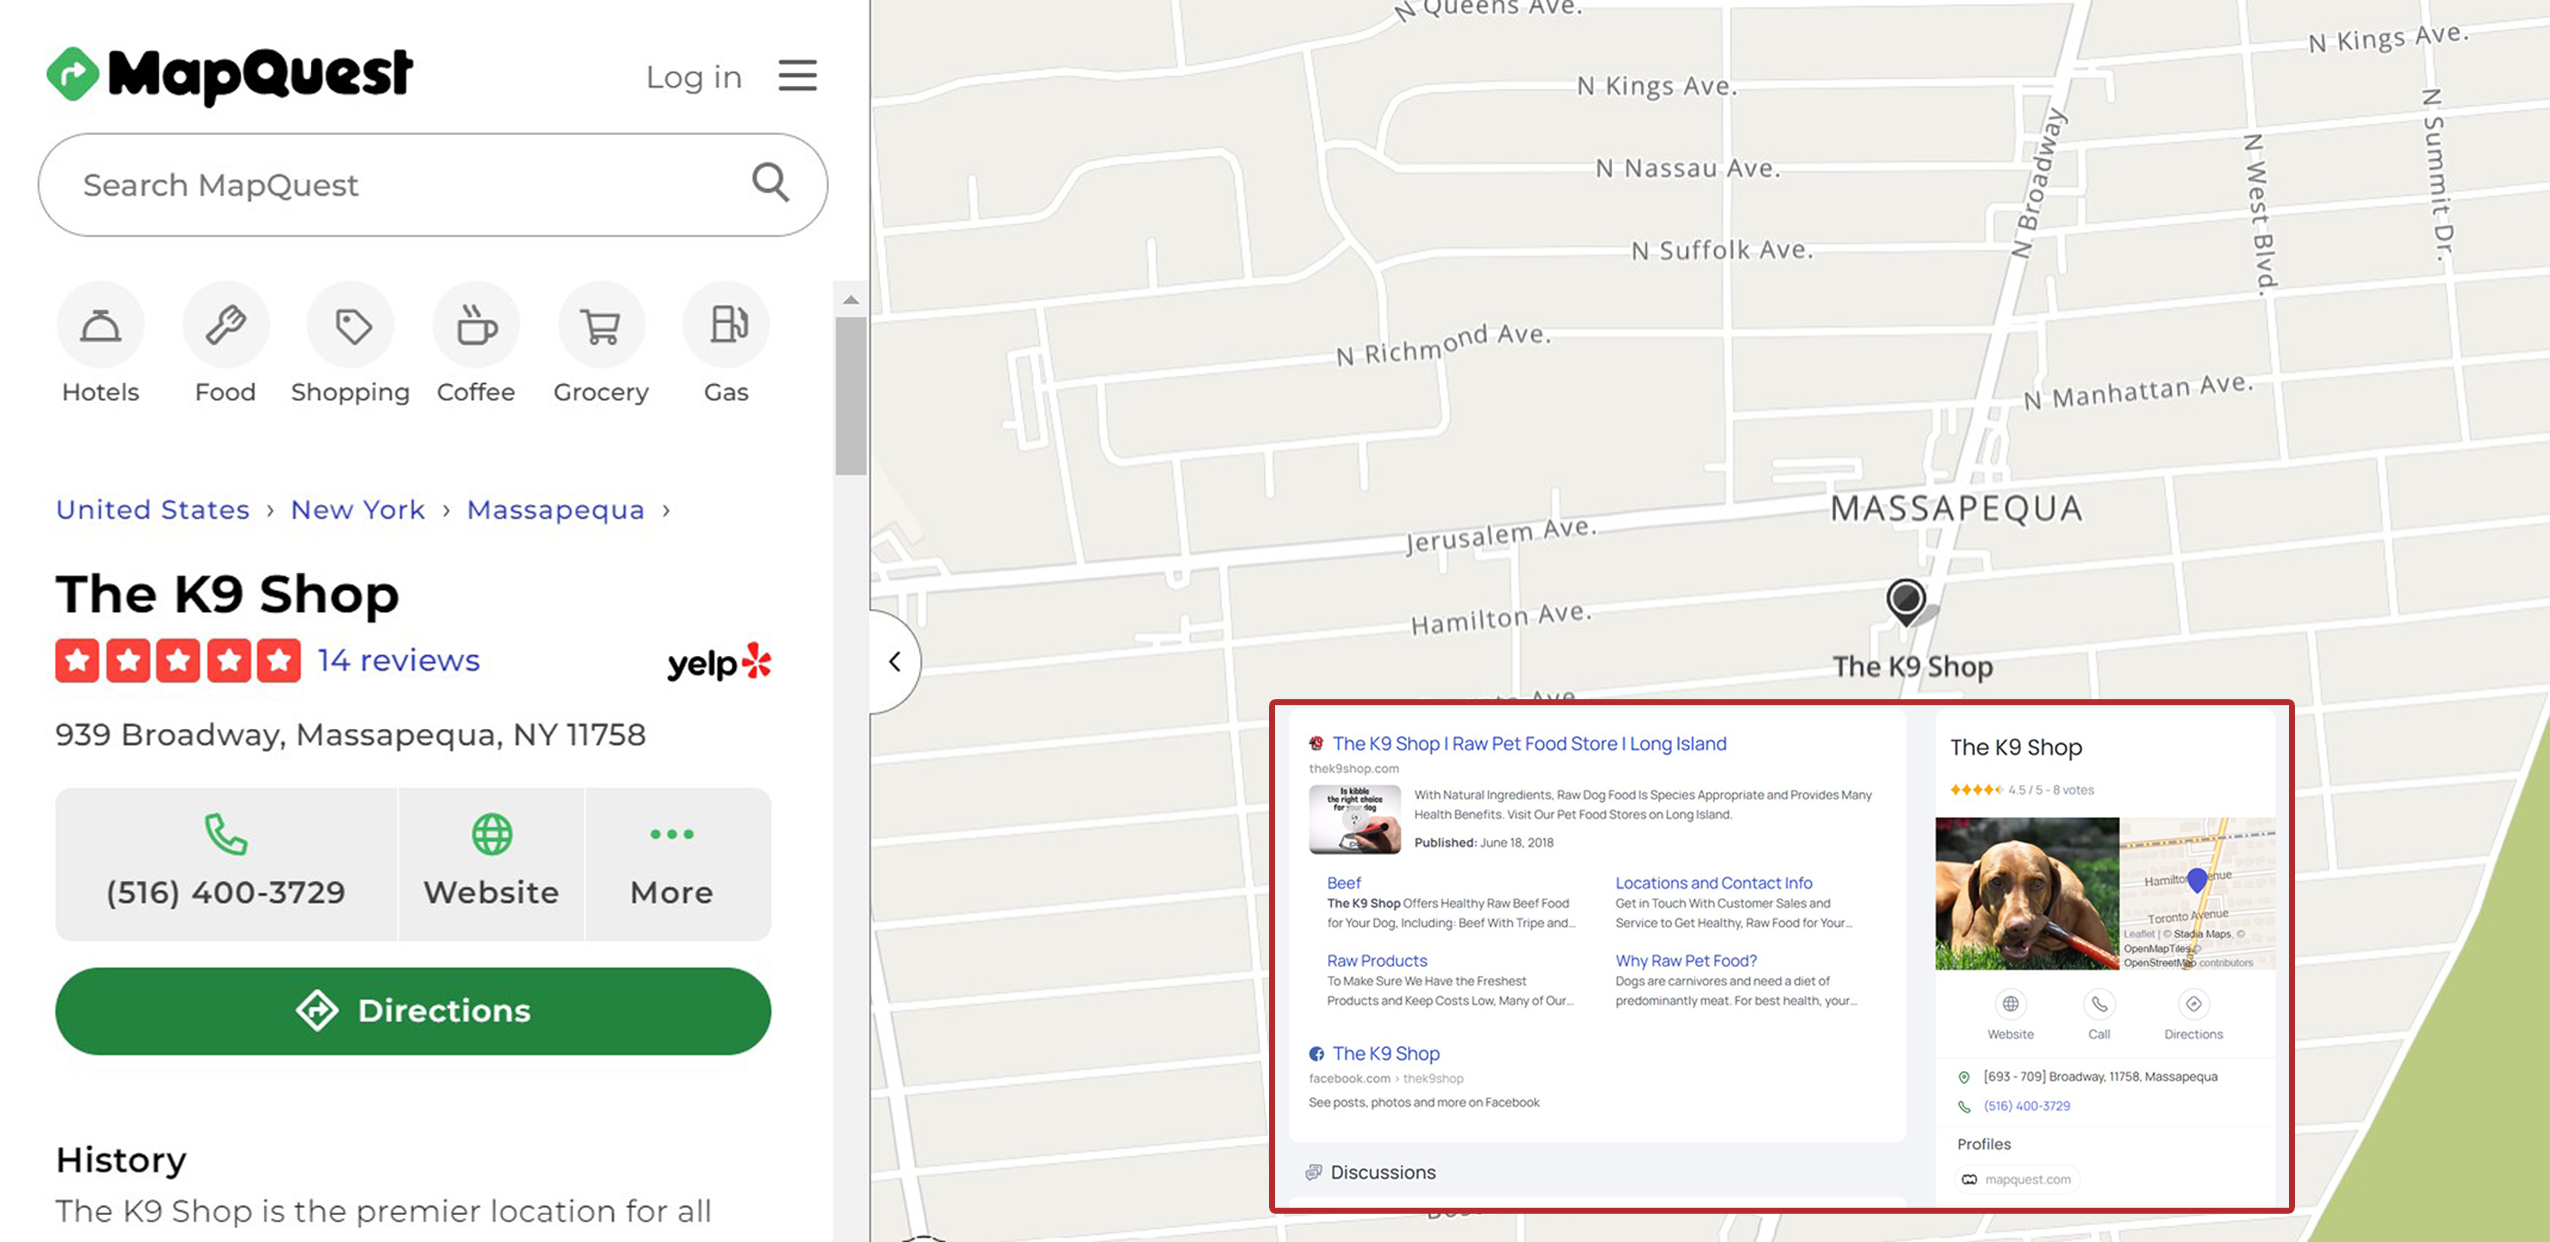Go to Massapequa breadcrumb
Image resolution: width=2550 pixels, height=1242 pixels.
tap(555, 510)
